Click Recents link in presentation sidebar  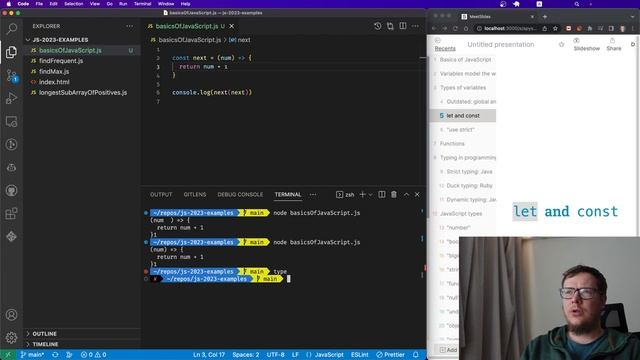point(445,48)
